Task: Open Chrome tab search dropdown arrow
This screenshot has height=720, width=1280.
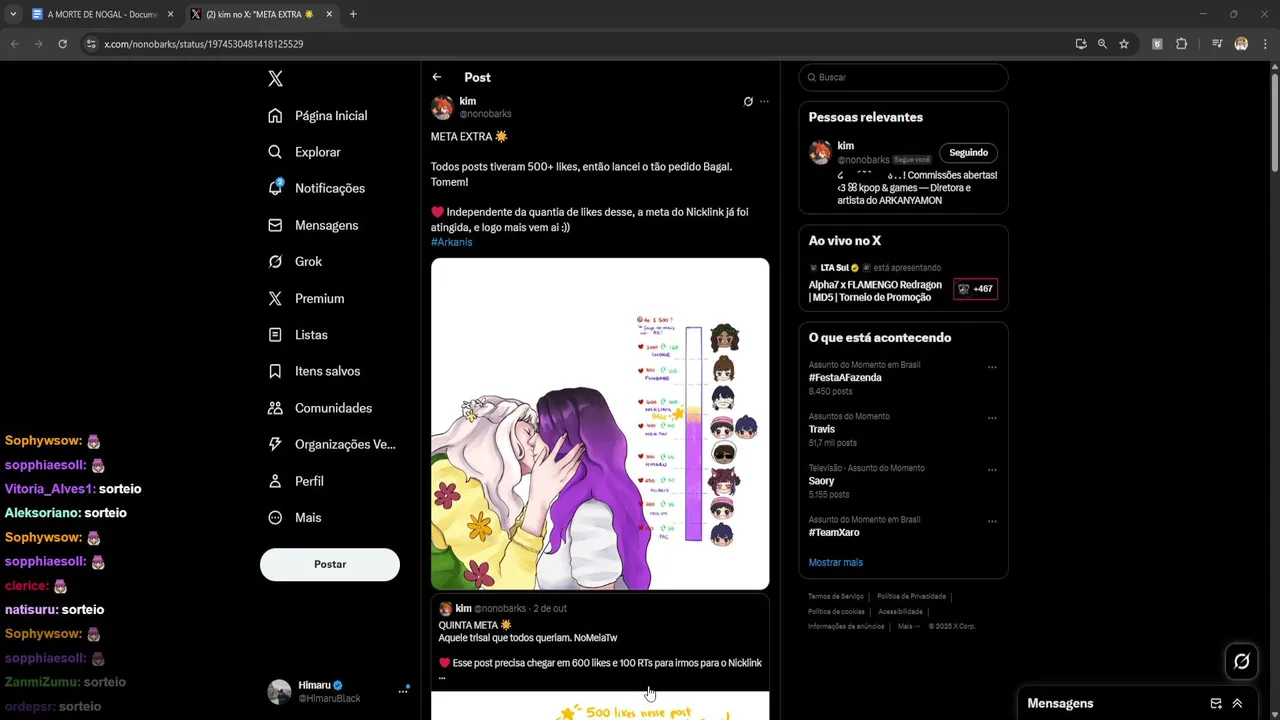Action: (x=13, y=14)
